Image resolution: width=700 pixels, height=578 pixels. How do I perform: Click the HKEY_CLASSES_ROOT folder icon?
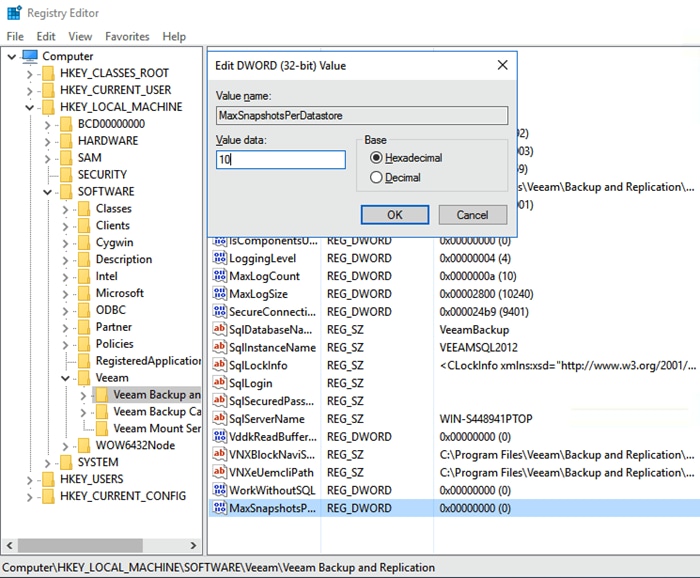48,73
